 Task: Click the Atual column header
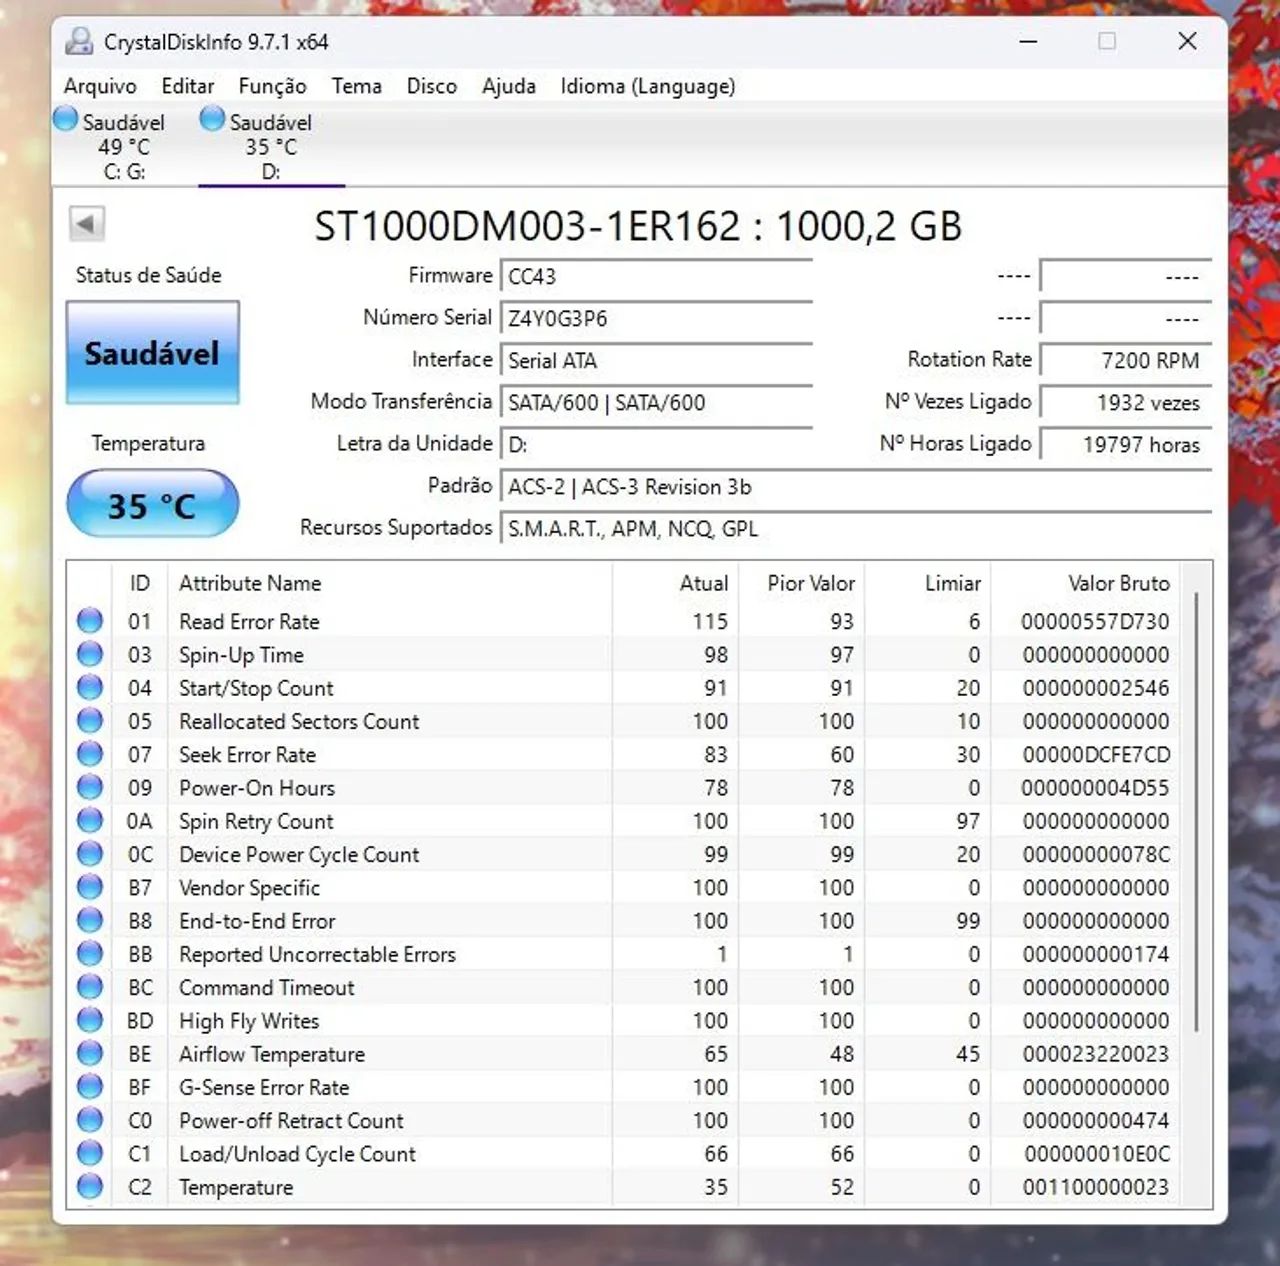pos(675,583)
